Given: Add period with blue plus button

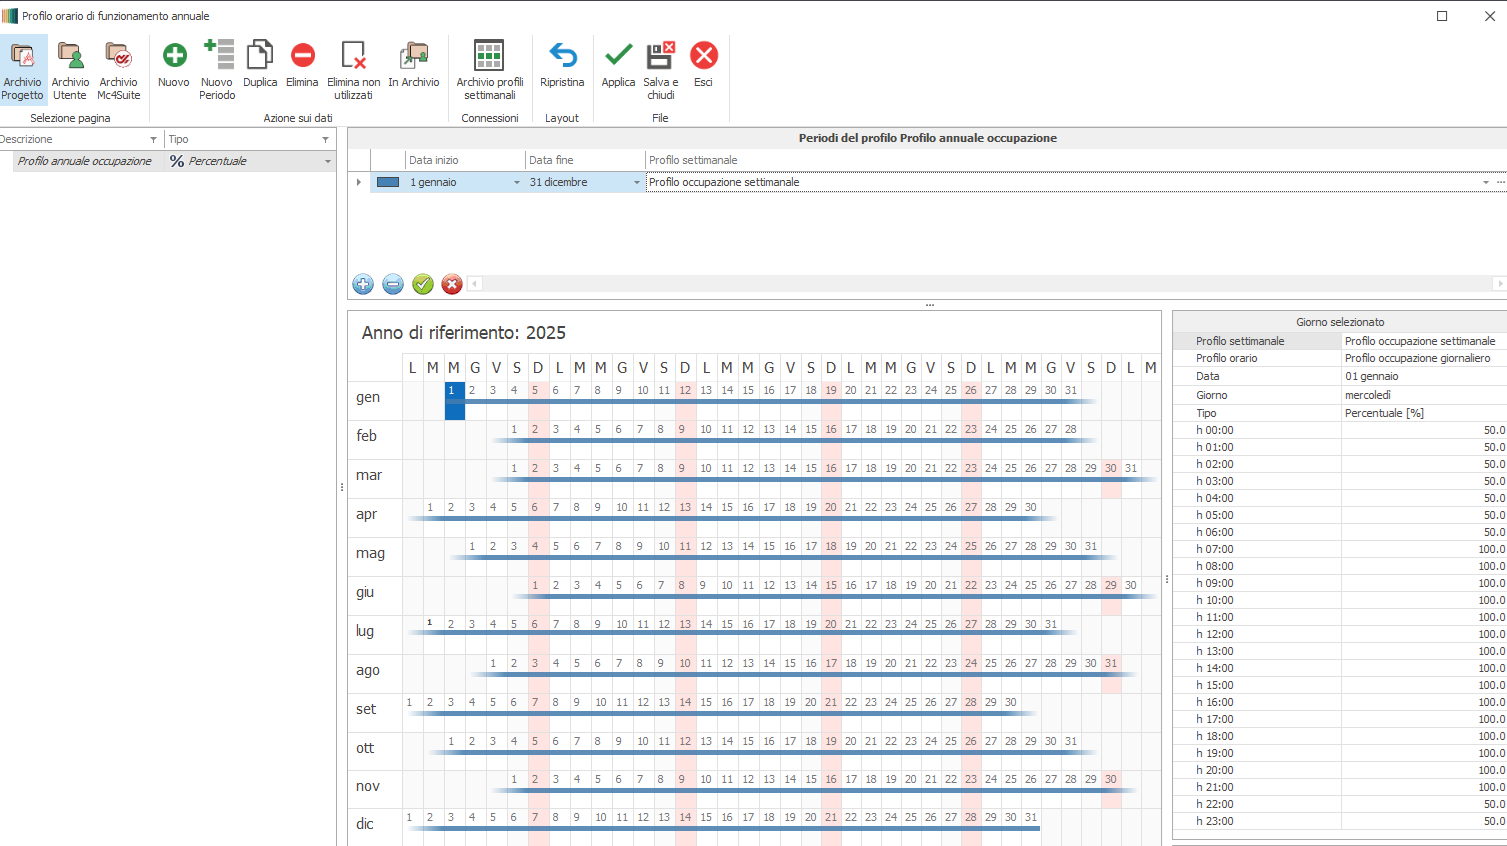Looking at the screenshot, I should point(363,285).
